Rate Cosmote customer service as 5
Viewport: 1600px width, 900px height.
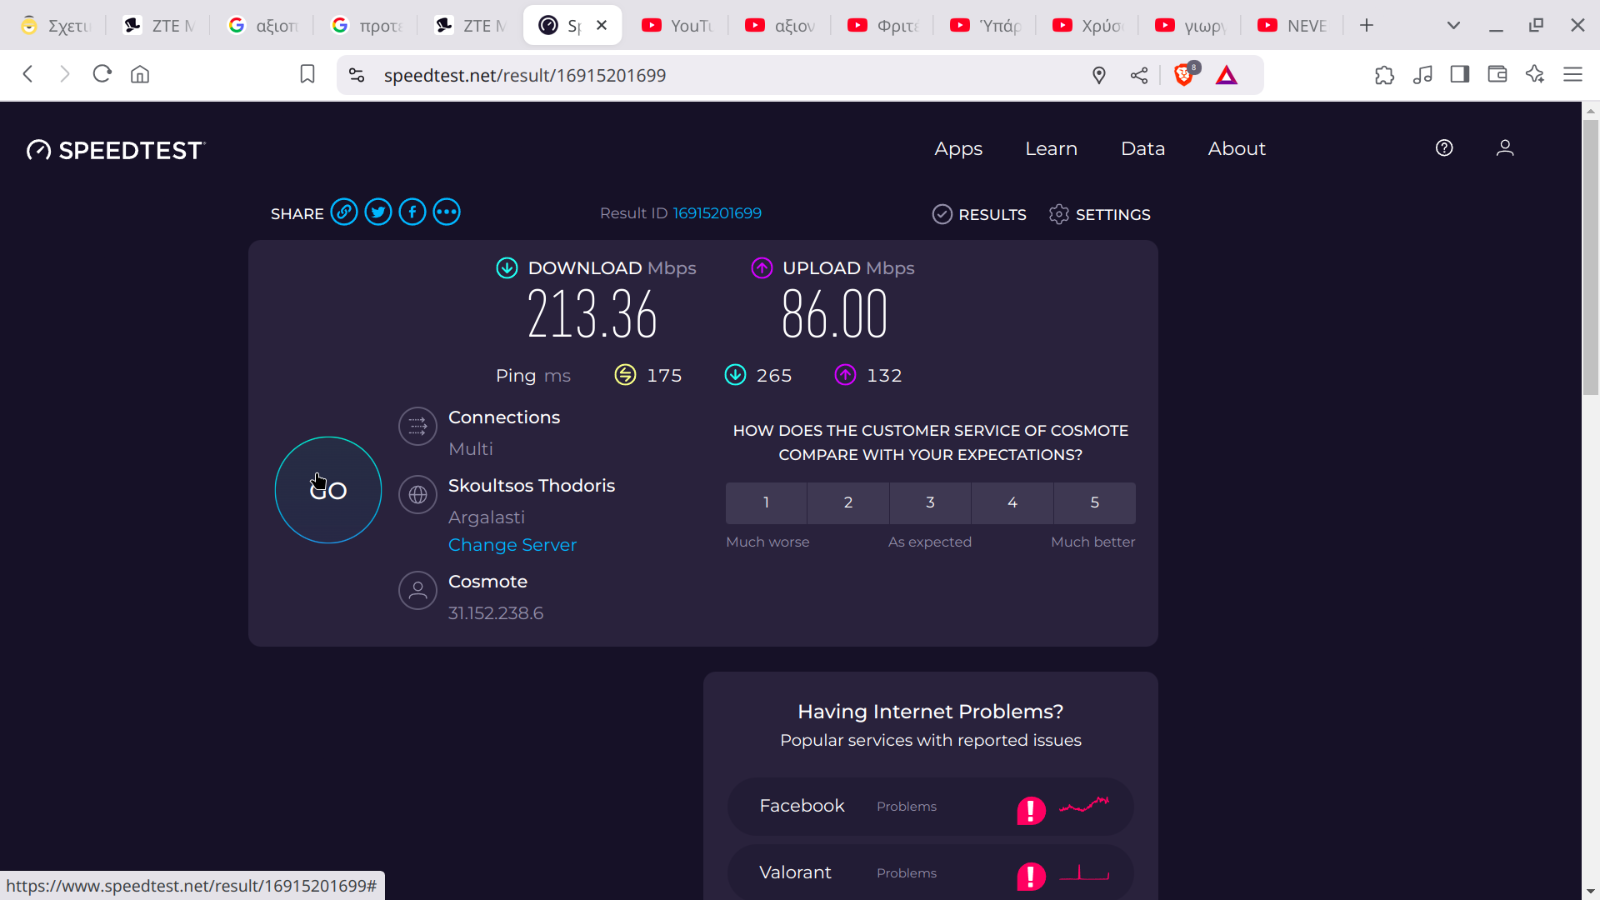[x=1094, y=503]
